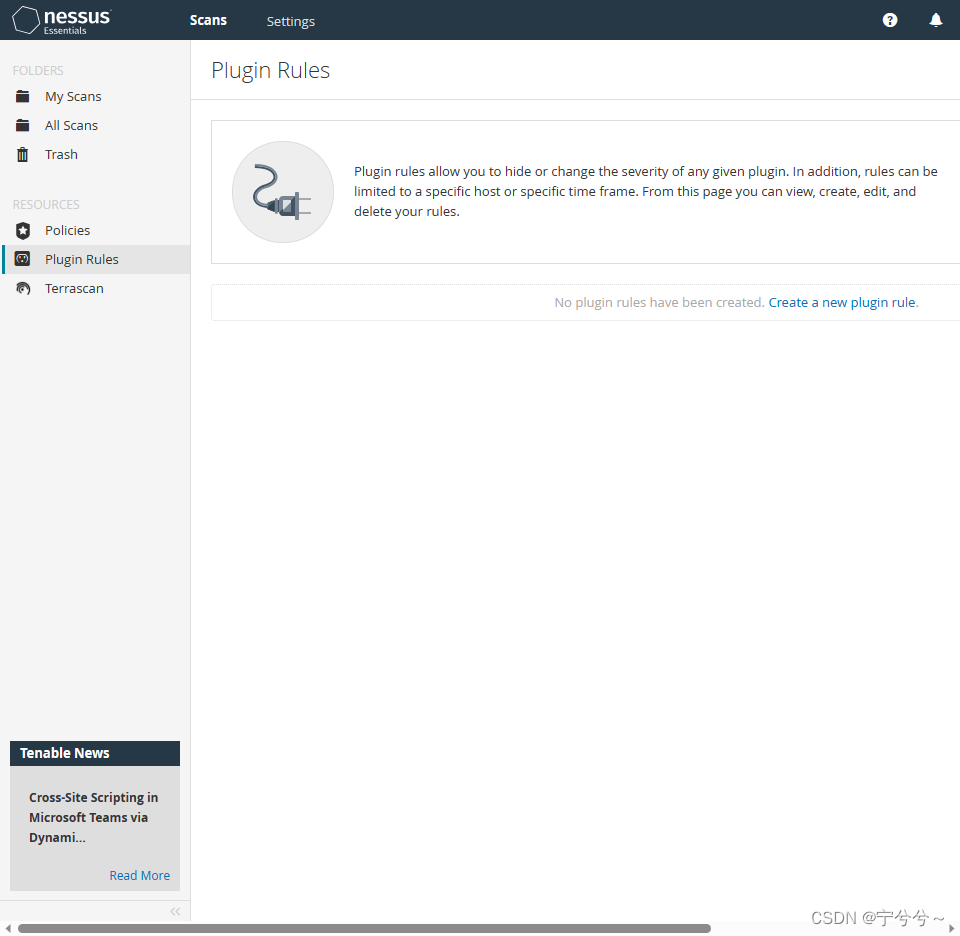Click the All Scans folder icon

click(23, 125)
